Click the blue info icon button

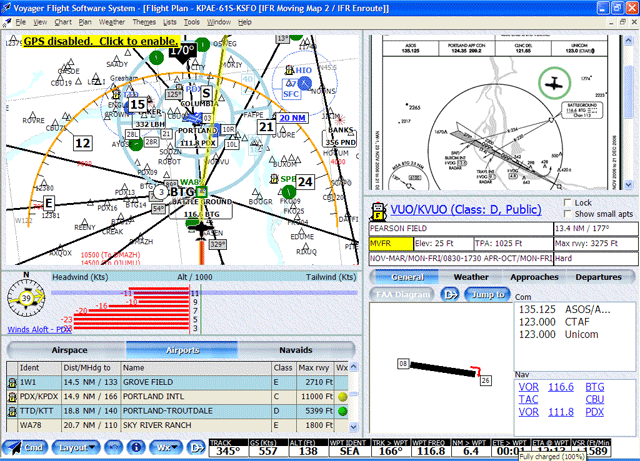pyautogui.click(x=136, y=447)
